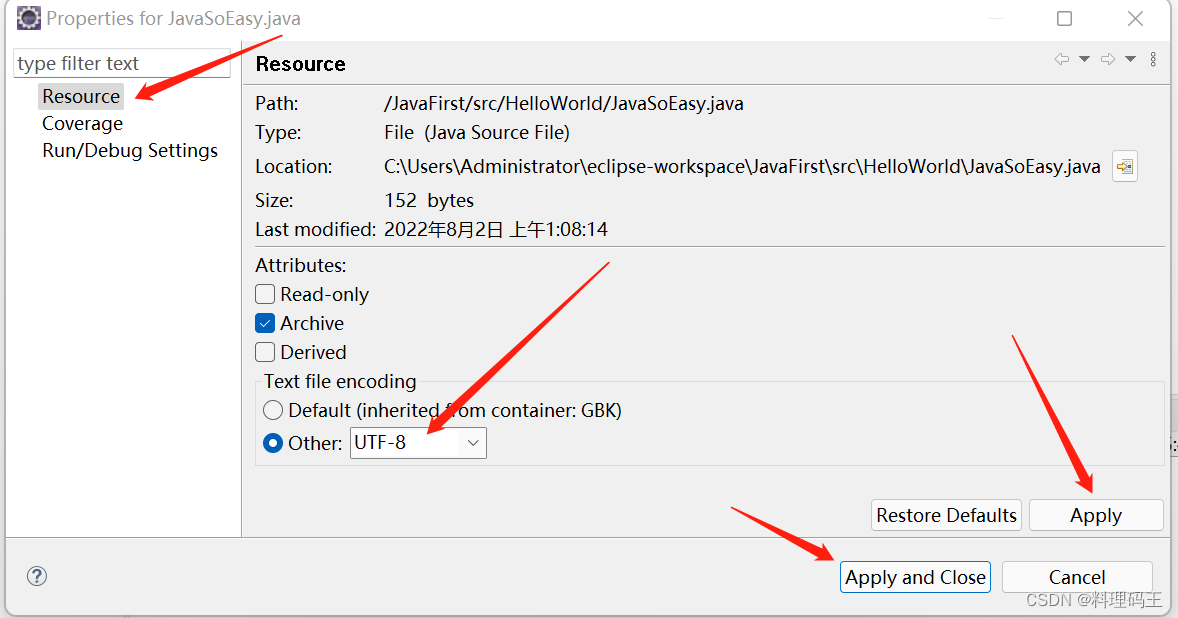Choose the Other encoding radio button
Image resolution: width=1178 pixels, height=618 pixels.
273,443
